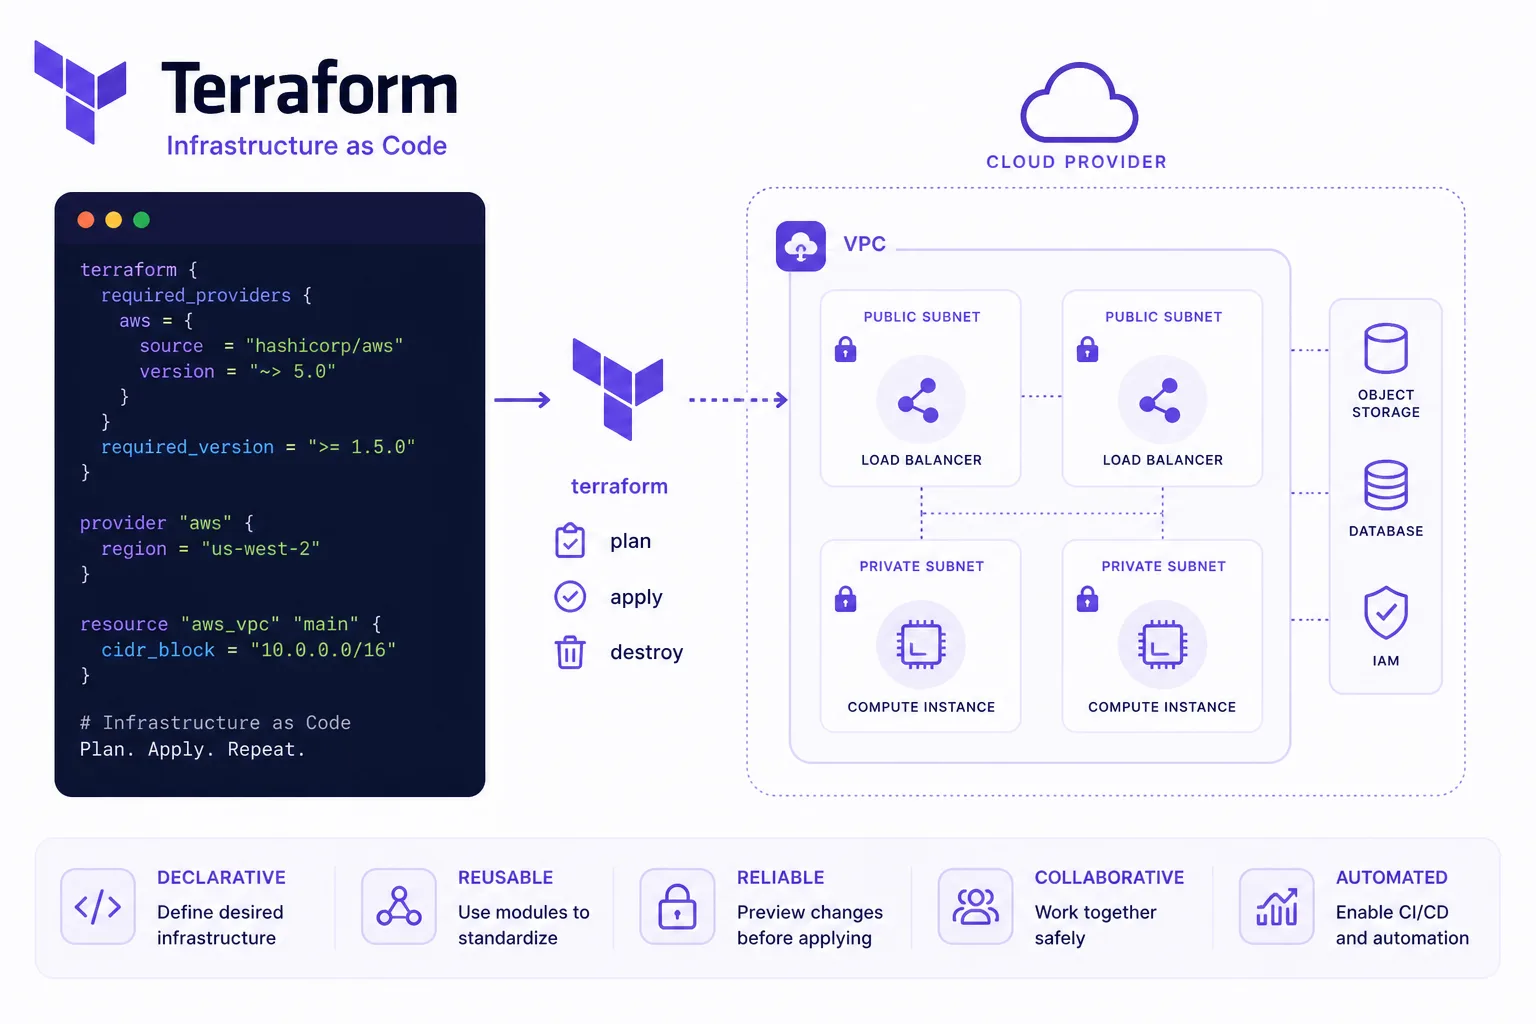Click the DATABASE label
The height and width of the screenshot is (1024, 1536).
(x=1386, y=531)
